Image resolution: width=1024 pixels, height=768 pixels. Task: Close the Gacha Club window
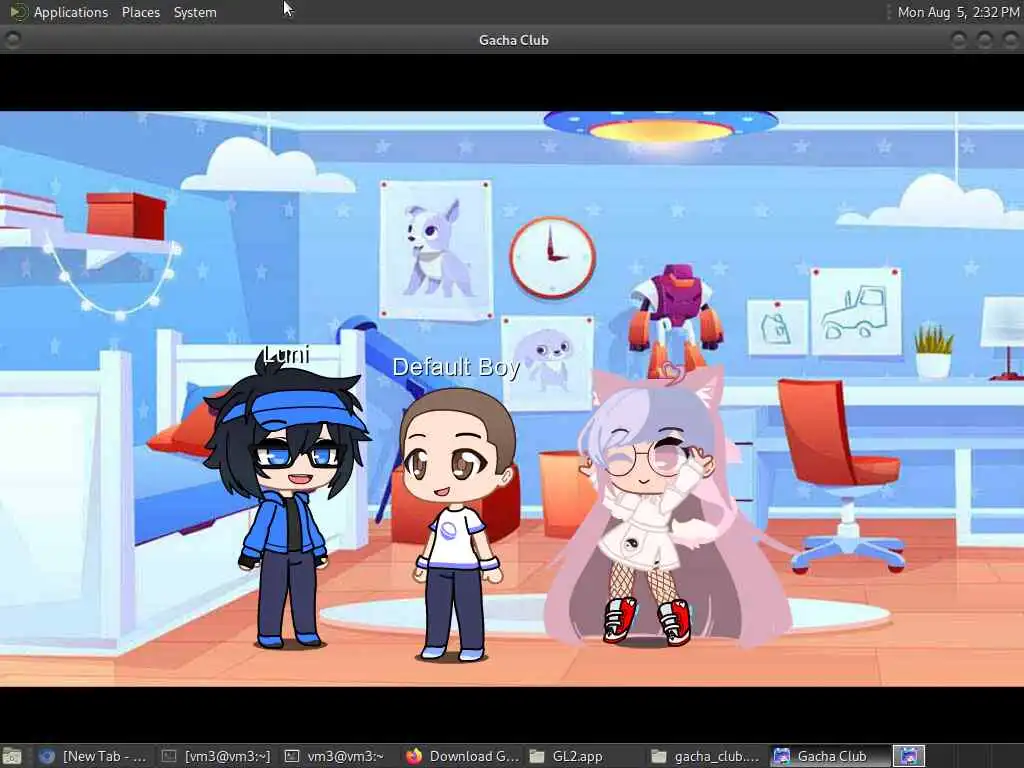(1011, 40)
